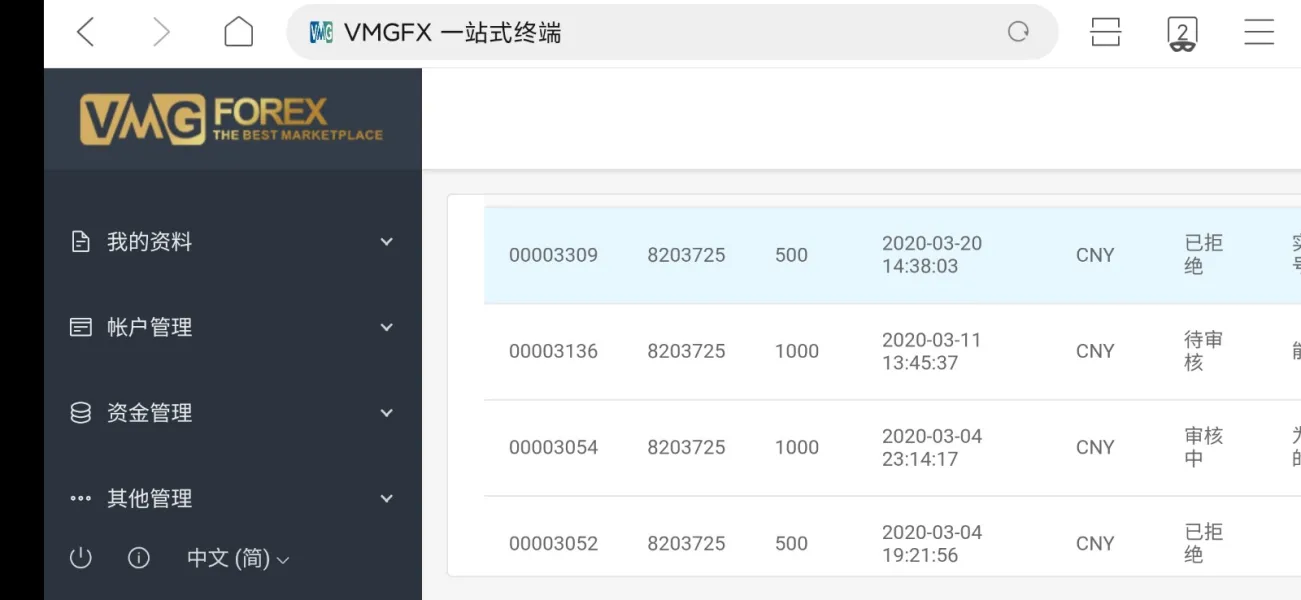Screen dimensions: 1301x600
Task: Reload the page with refresh icon
Action: tap(1018, 33)
